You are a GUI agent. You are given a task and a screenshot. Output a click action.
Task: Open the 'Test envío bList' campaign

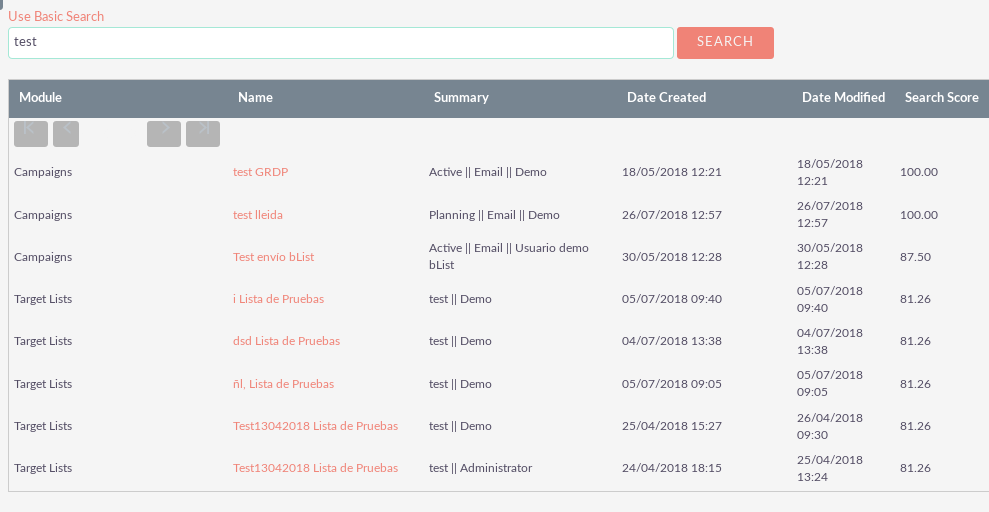[273, 257]
